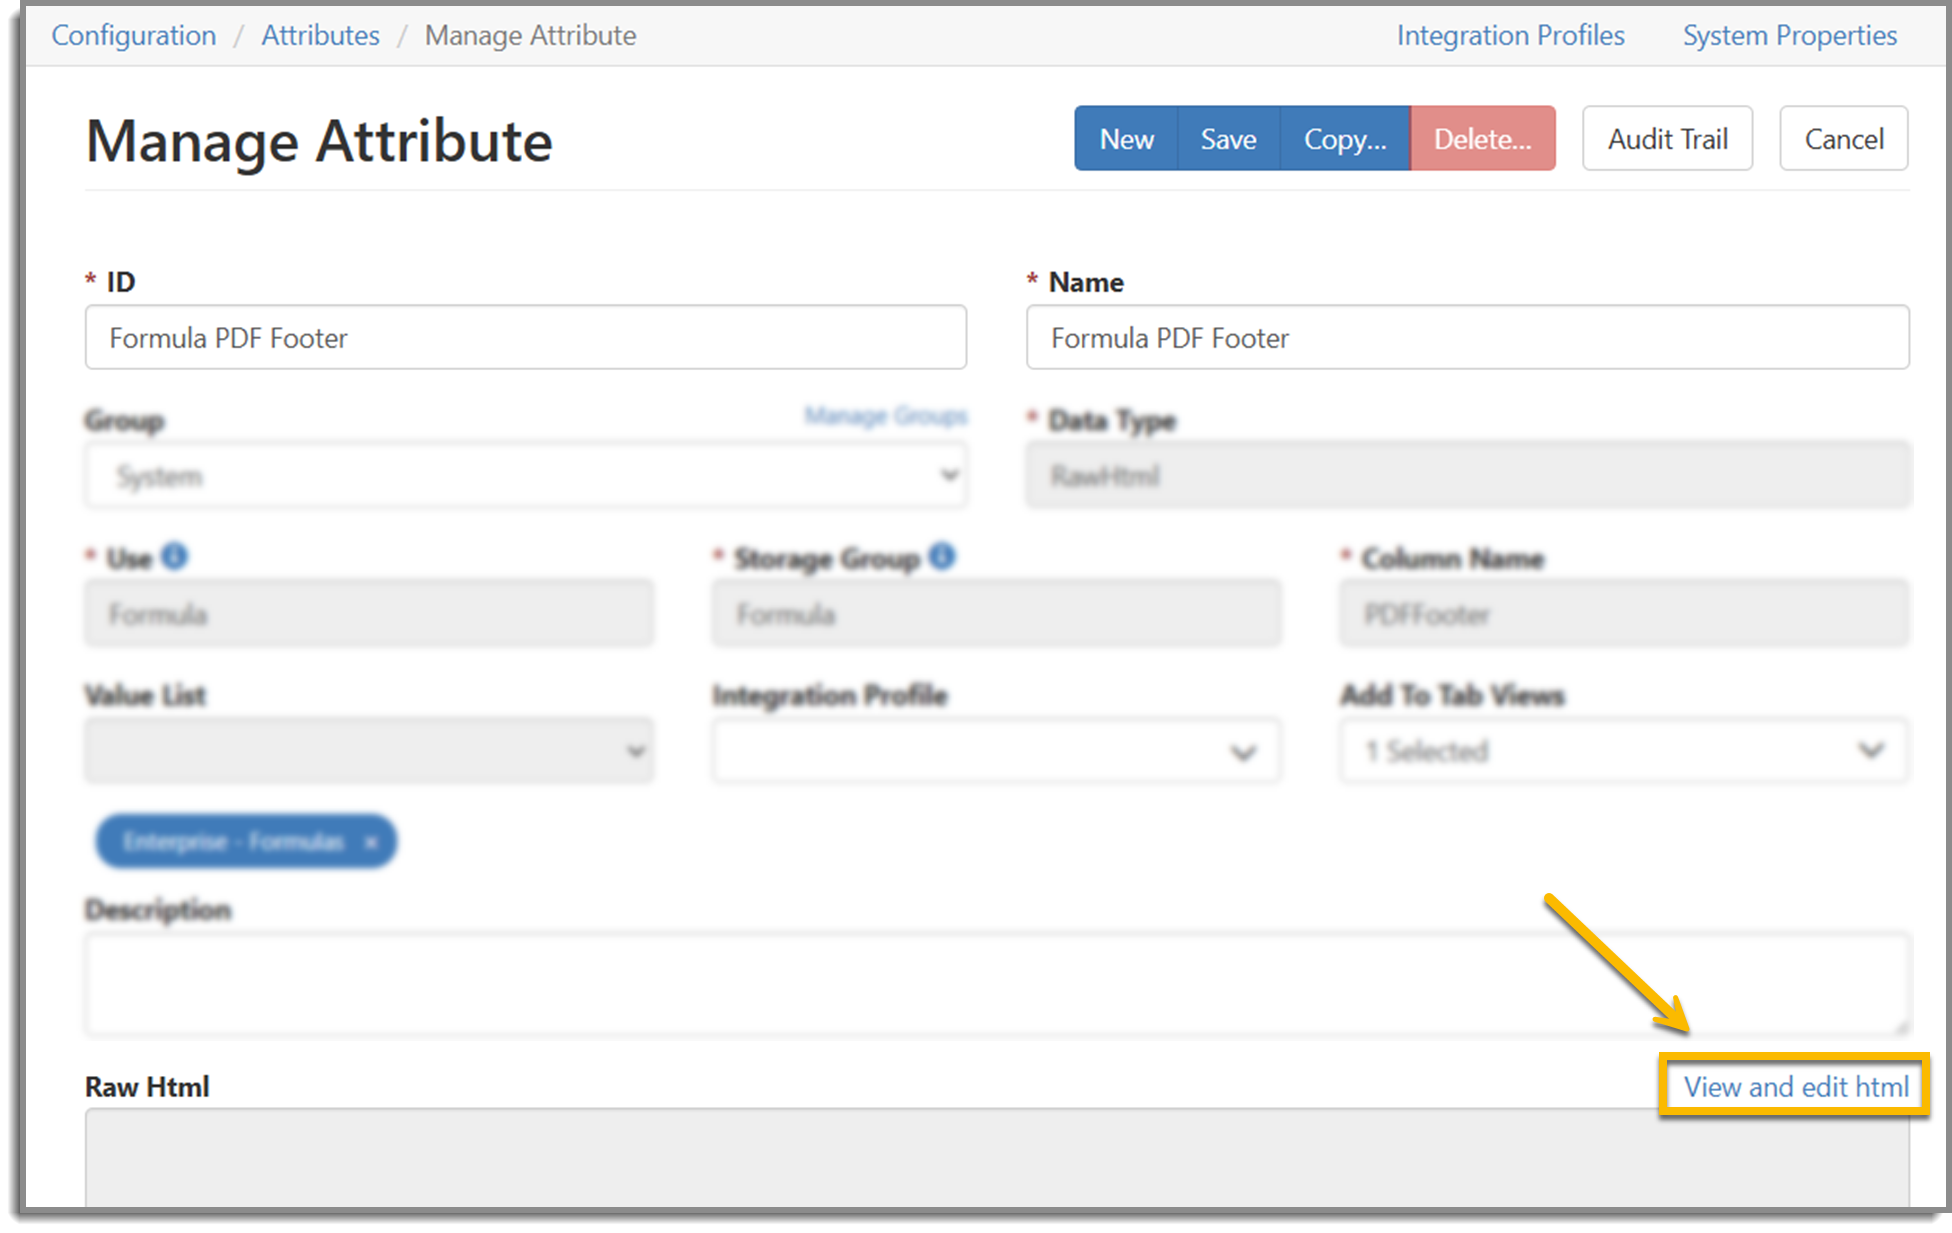The width and height of the screenshot is (1952, 1233).
Task: Go to Configuration breadcrumb
Action: point(134,35)
